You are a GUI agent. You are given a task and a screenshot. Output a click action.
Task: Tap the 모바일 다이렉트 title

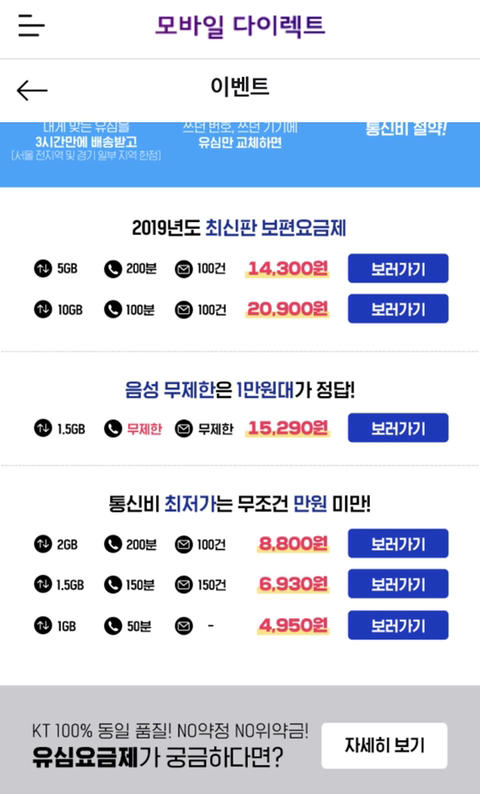[239, 25]
